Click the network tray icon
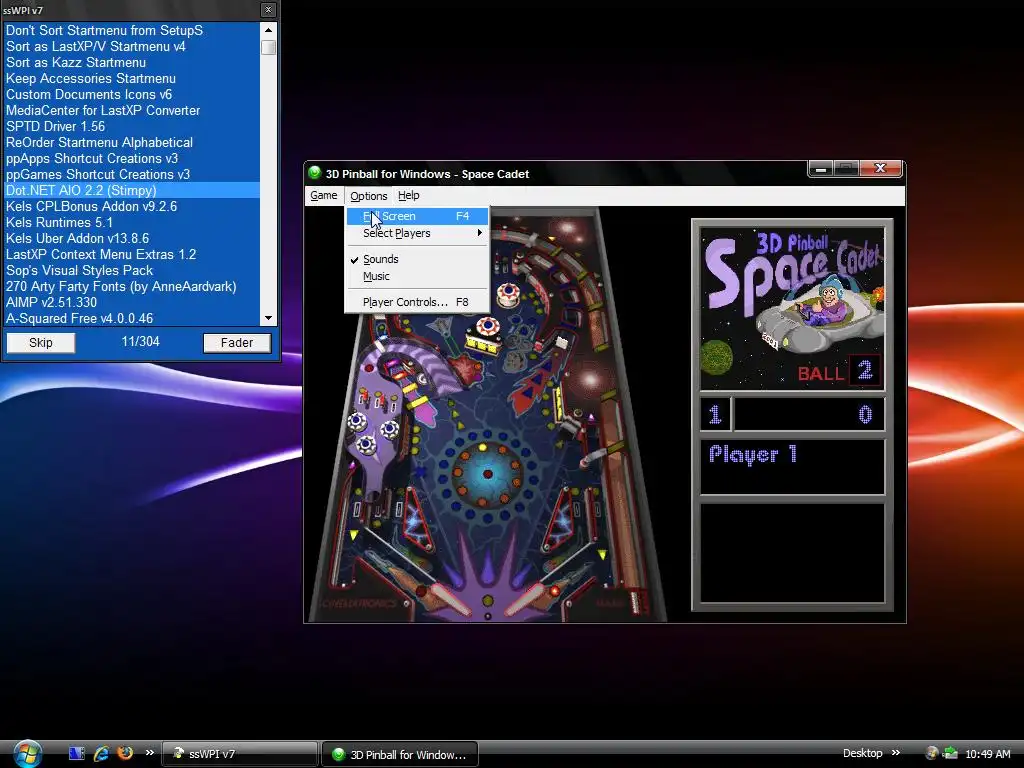 [x=949, y=754]
